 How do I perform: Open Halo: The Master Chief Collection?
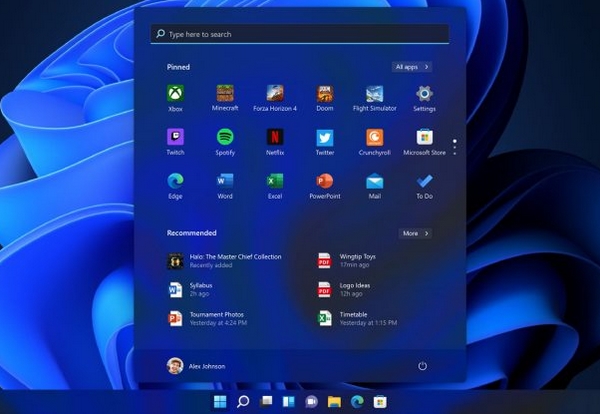pos(224,261)
